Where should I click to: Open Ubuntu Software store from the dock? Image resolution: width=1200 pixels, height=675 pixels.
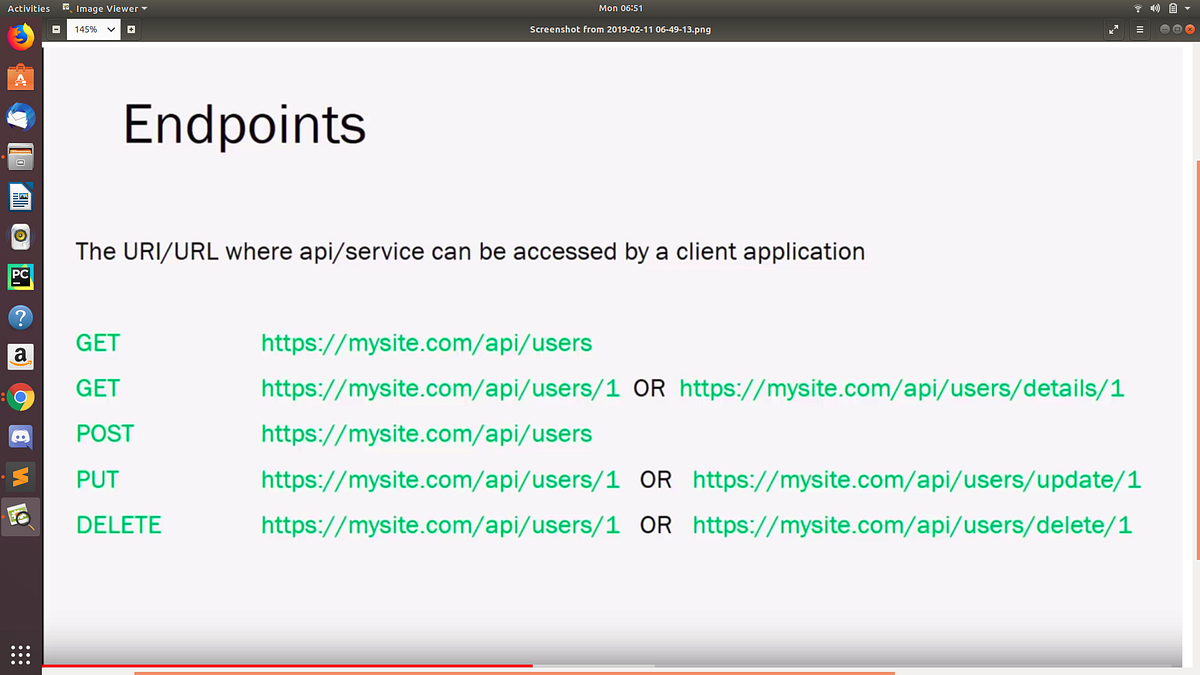pos(20,75)
